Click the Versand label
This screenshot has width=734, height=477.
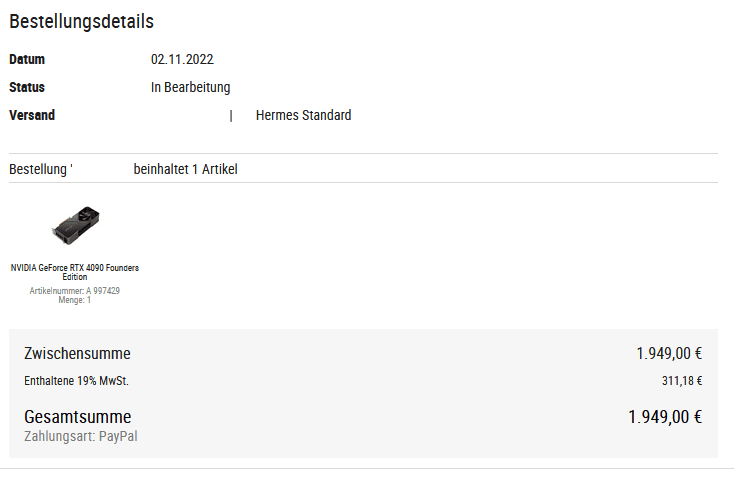(32, 115)
